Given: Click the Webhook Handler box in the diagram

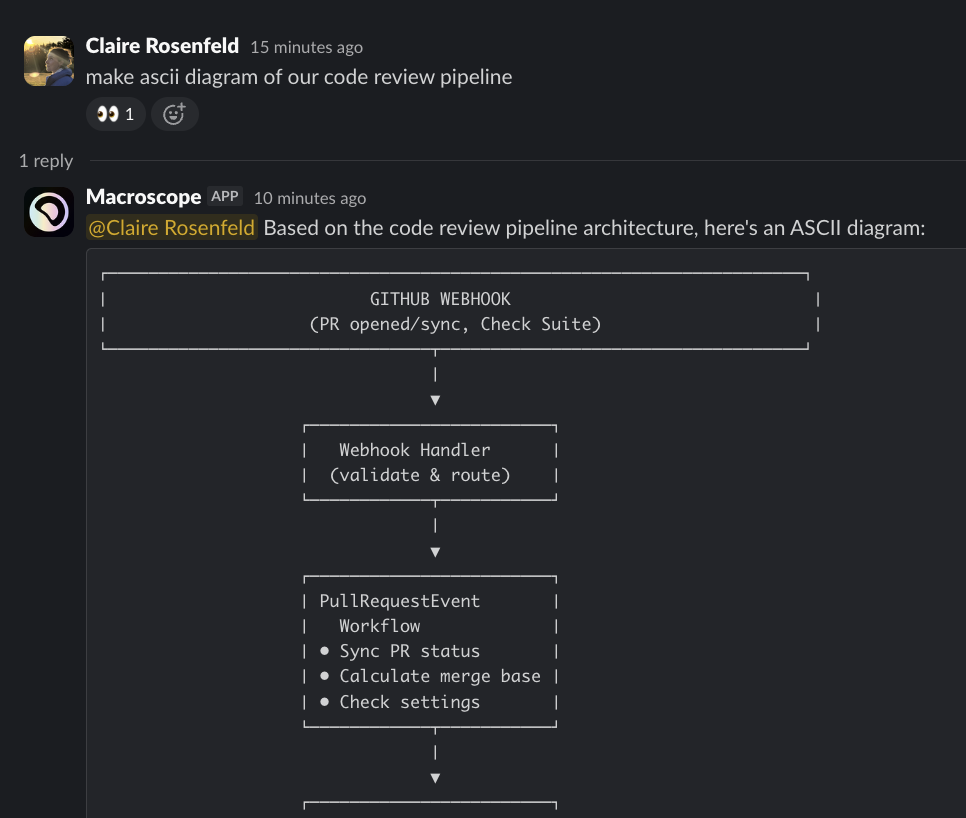Looking at the screenshot, I should click(430, 462).
